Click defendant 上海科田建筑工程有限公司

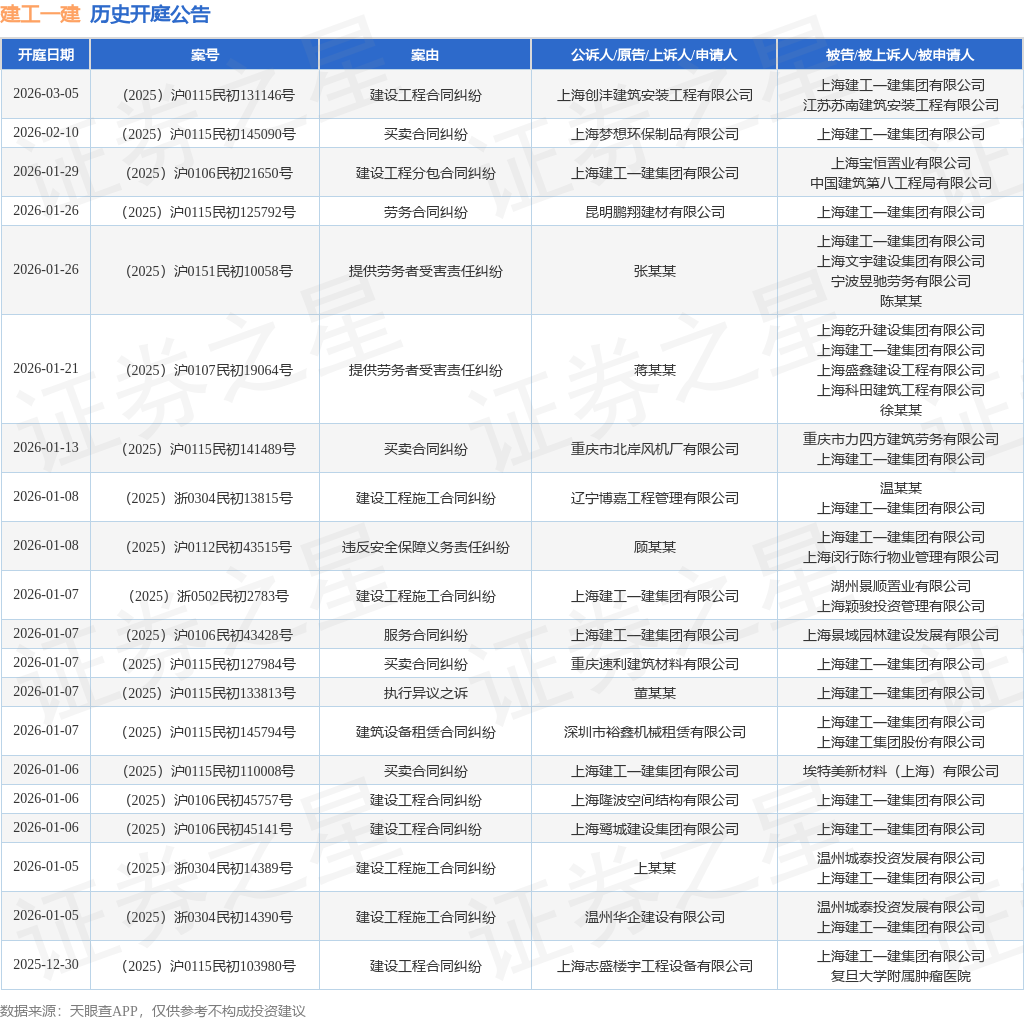(x=901, y=390)
